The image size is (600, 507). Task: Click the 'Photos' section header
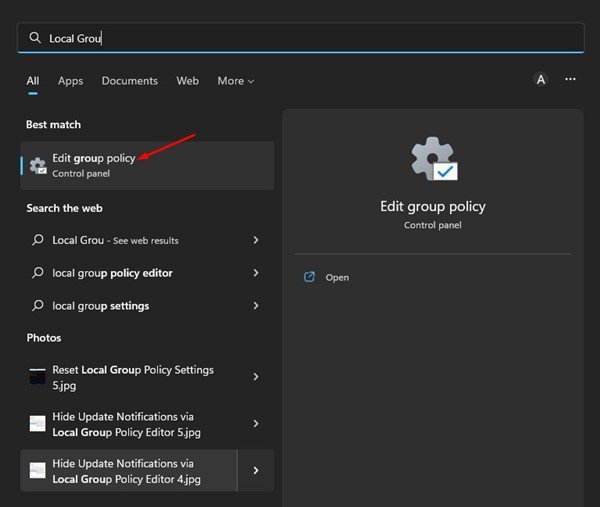(44, 338)
